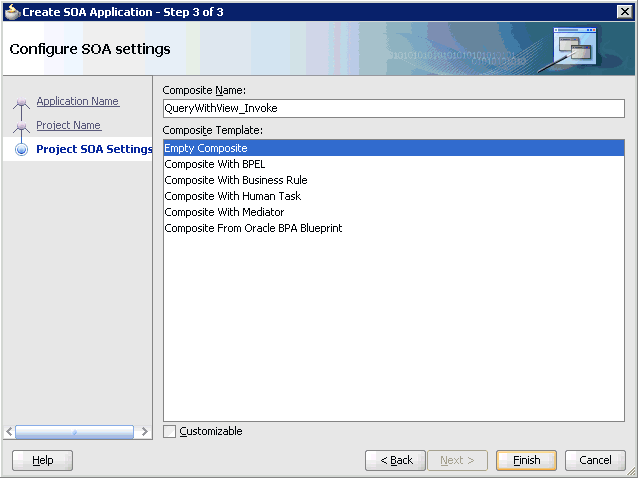Choose Composite With Human Task
The width and height of the screenshot is (638, 478).
(x=393, y=196)
